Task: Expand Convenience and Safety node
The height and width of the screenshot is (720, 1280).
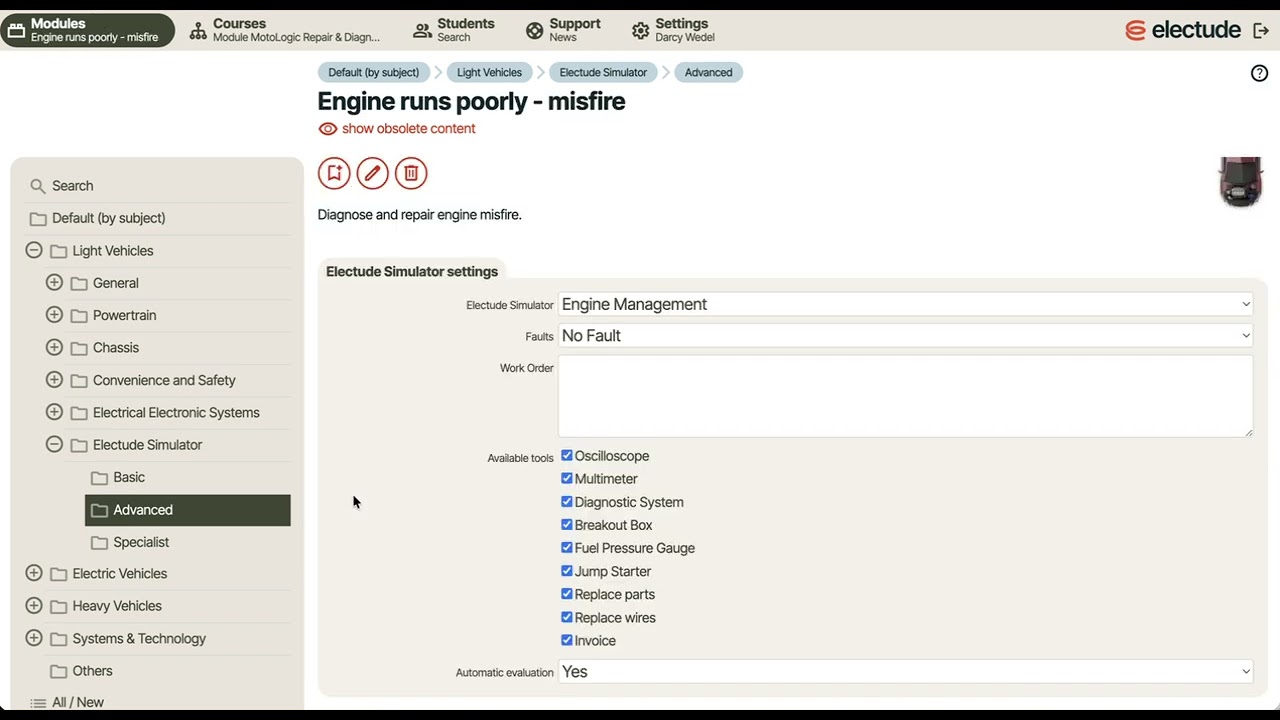Action: point(54,380)
